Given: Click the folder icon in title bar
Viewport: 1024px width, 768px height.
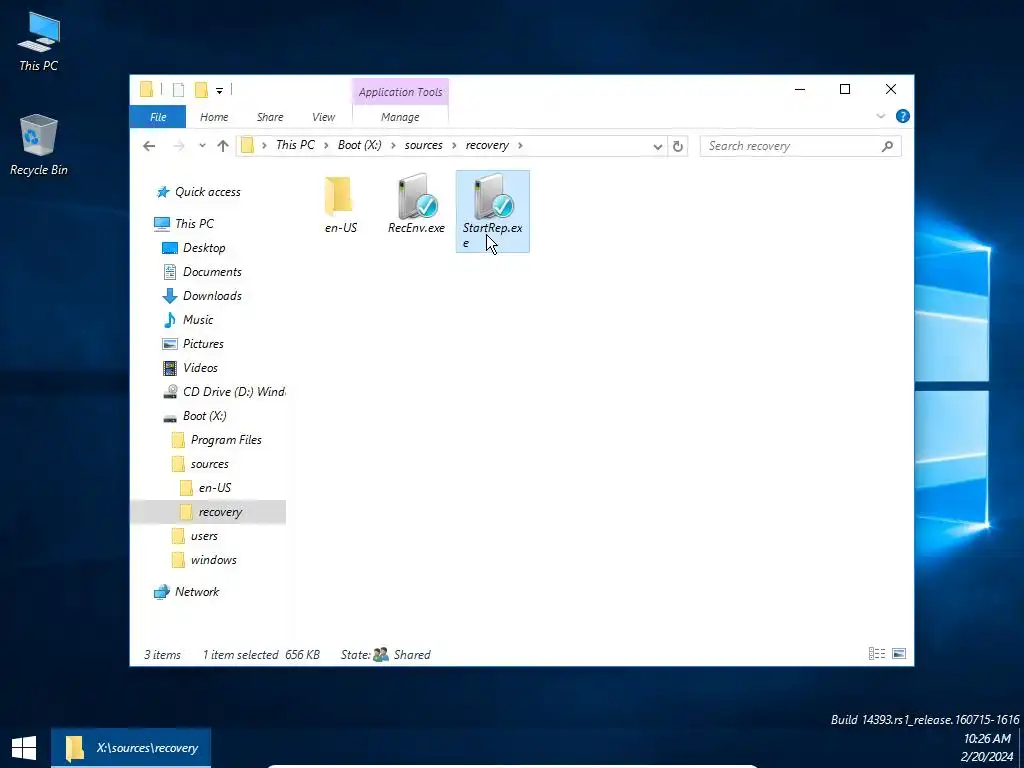Looking at the screenshot, I should click(x=146, y=89).
